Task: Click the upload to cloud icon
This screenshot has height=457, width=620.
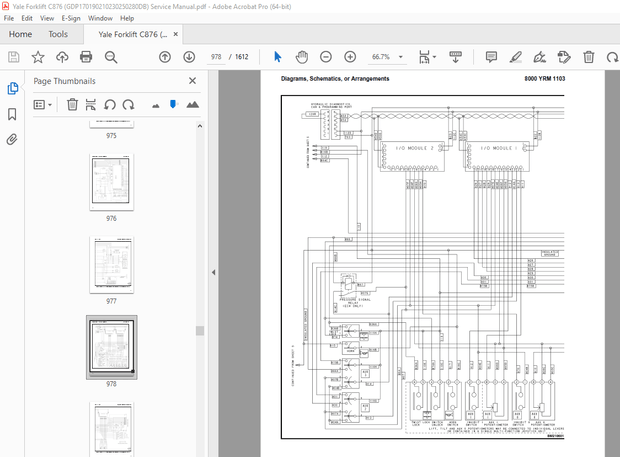Action: [62, 57]
